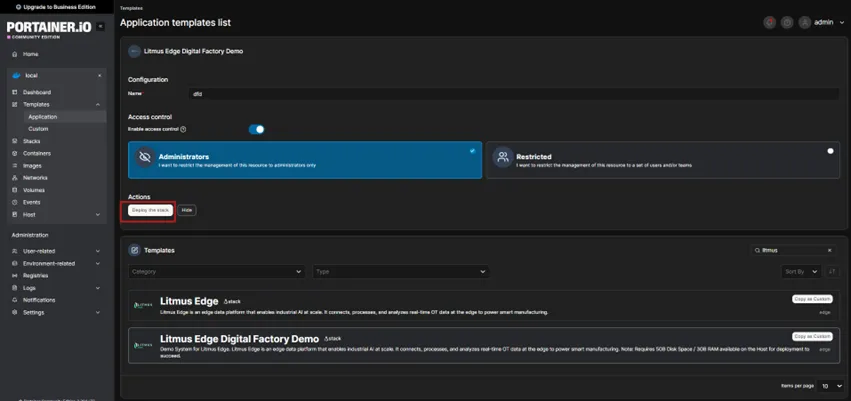The height and width of the screenshot is (401, 851).
Task: Clear the litmus search with the X
Action: coord(829,250)
